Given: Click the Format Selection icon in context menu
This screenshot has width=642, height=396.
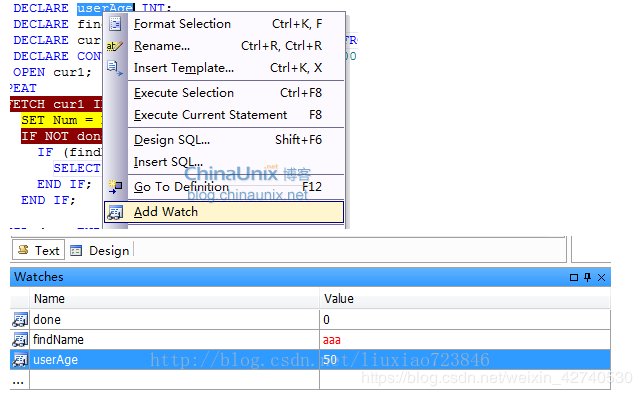Looking at the screenshot, I should click(115, 24).
